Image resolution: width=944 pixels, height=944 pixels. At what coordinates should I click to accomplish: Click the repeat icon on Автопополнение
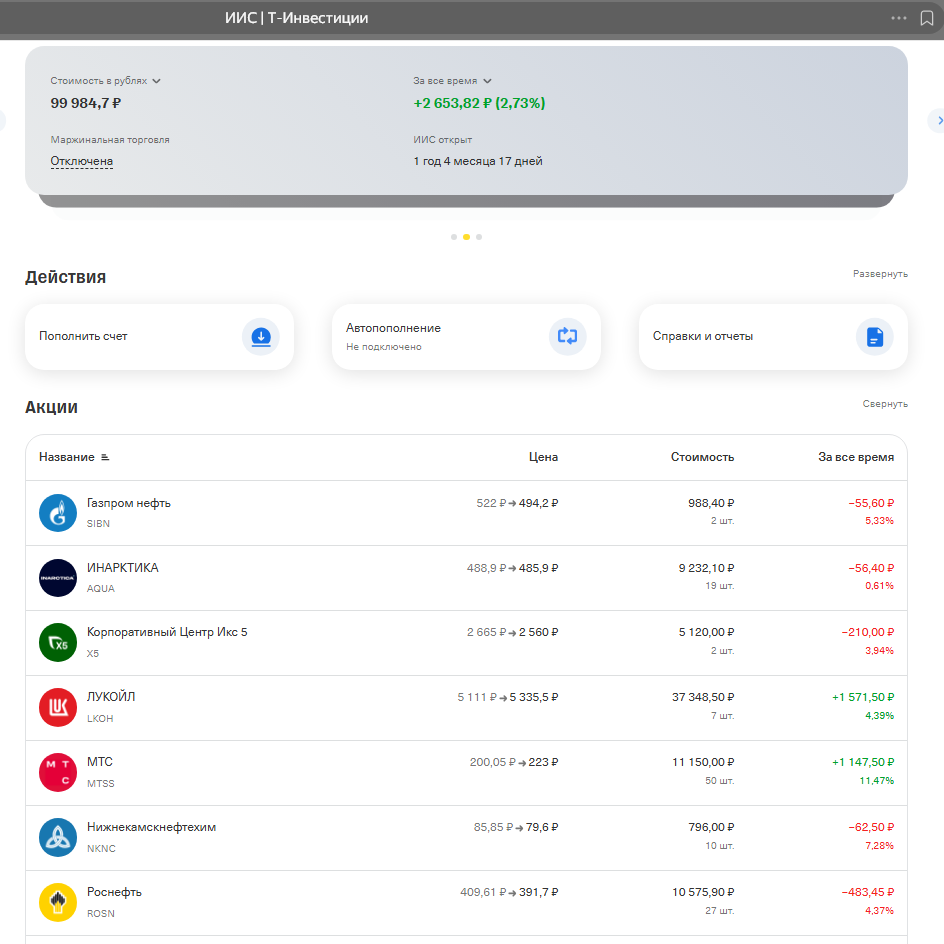click(x=567, y=337)
